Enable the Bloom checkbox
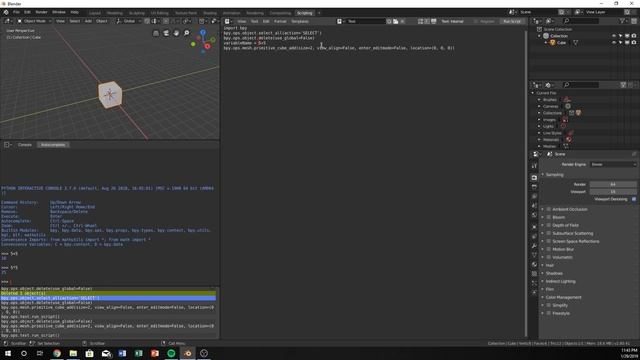The image size is (640, 360). tap(549, 217)
